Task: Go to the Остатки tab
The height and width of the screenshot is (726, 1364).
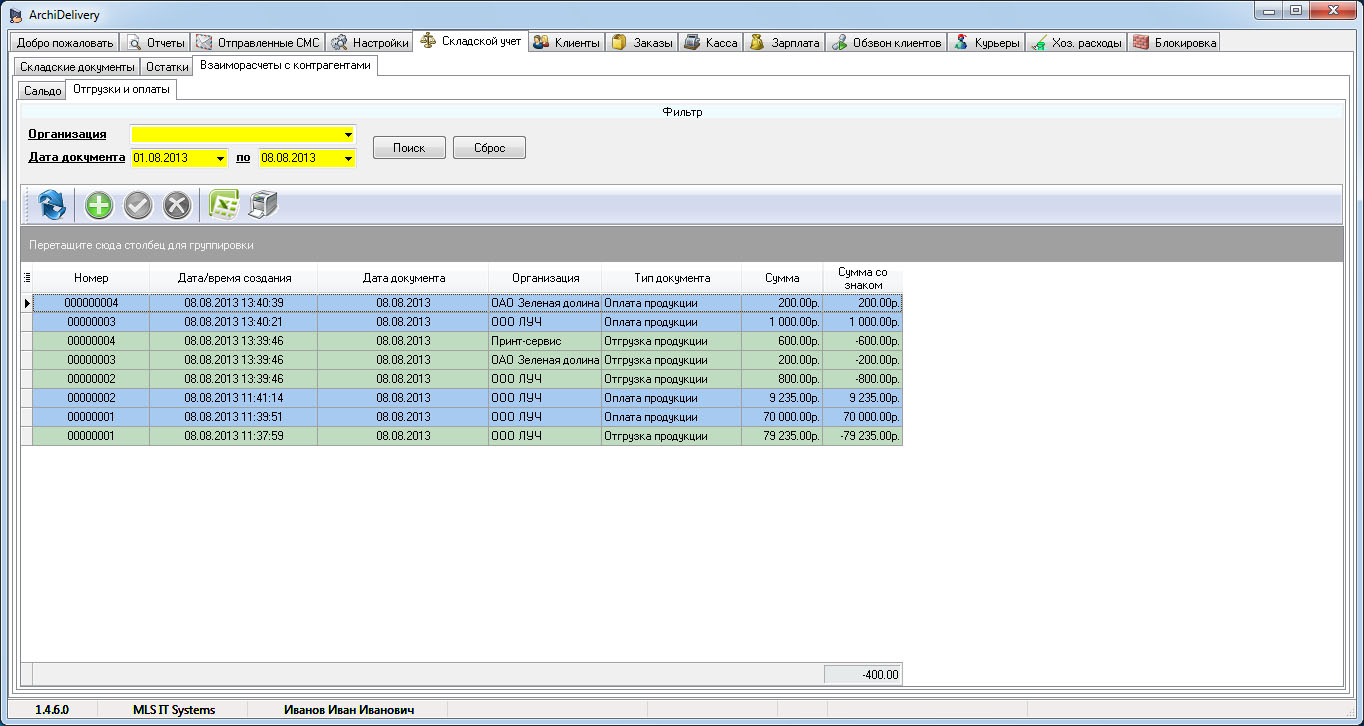Action: click(x=167, y=67)
